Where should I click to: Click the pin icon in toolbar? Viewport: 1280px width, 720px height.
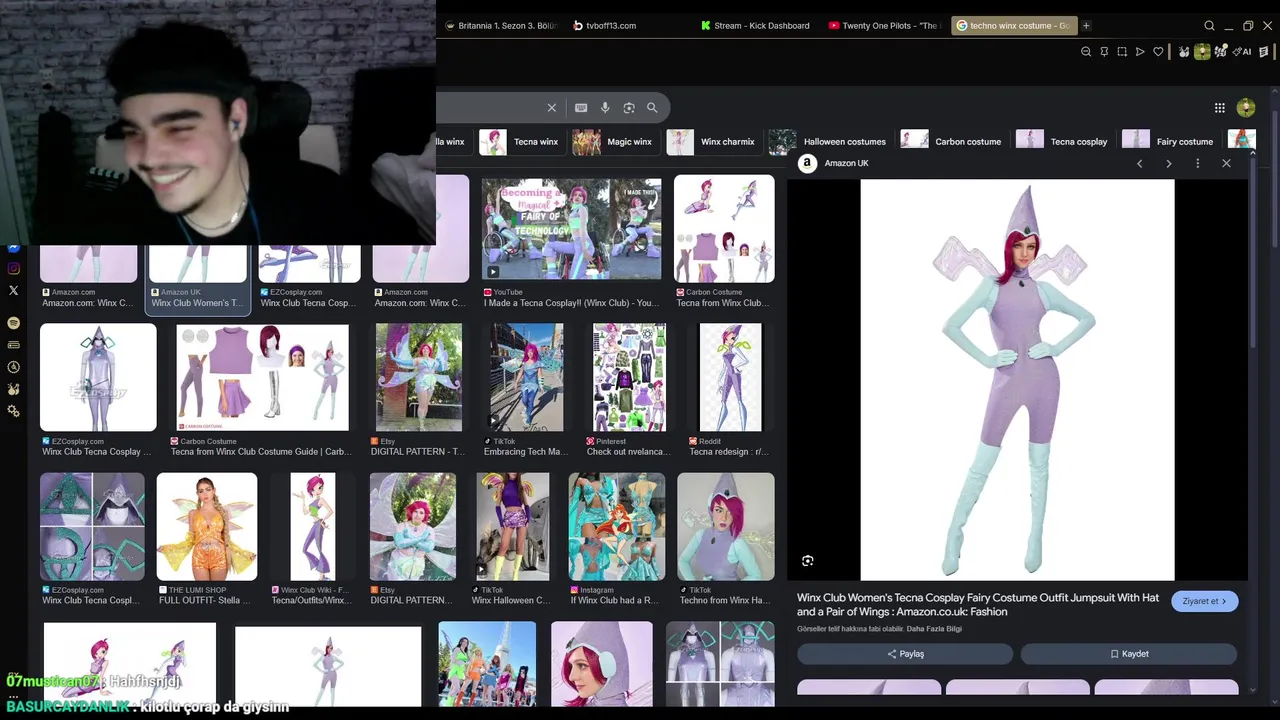click(x=1104, y=52)
